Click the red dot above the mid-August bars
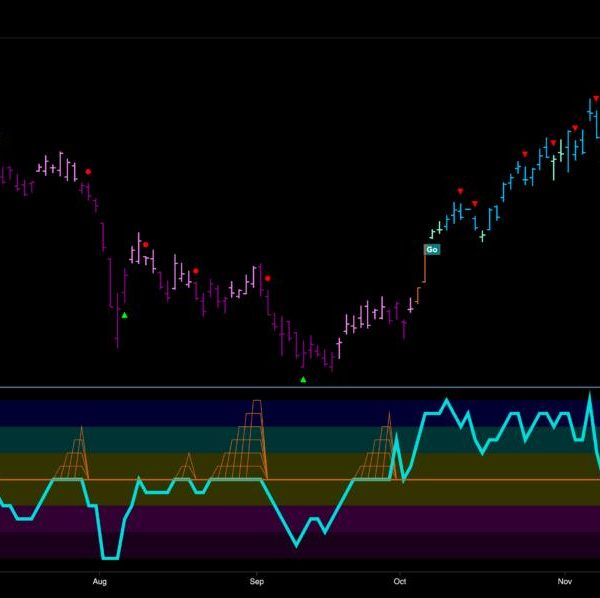 coord(196,271)
